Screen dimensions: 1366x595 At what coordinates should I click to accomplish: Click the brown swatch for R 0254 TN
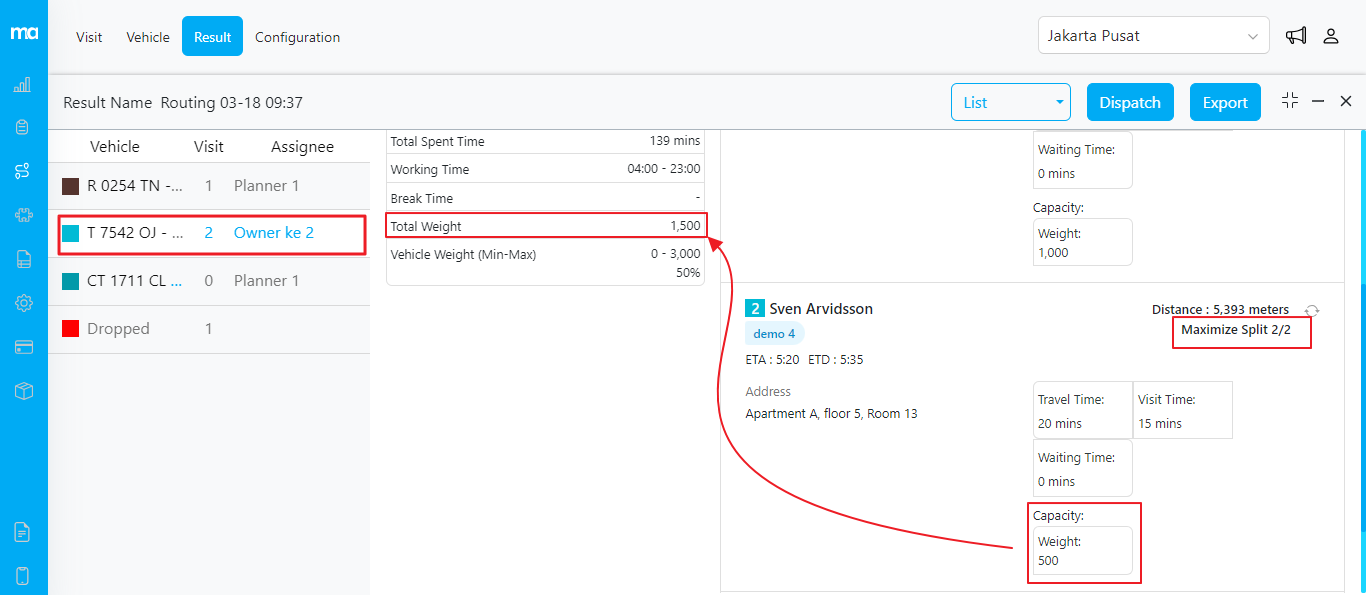click(x=71, y=186)
